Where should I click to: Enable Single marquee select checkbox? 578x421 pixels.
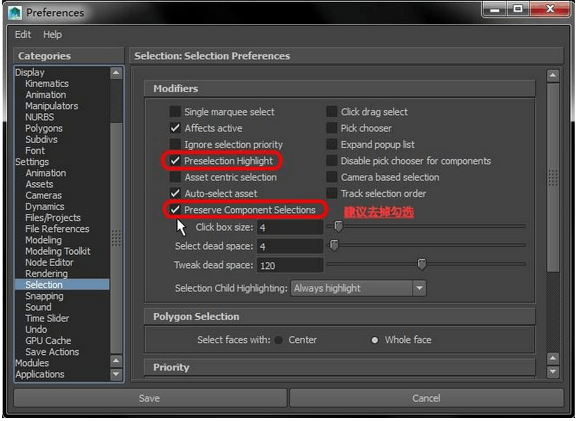175,112
